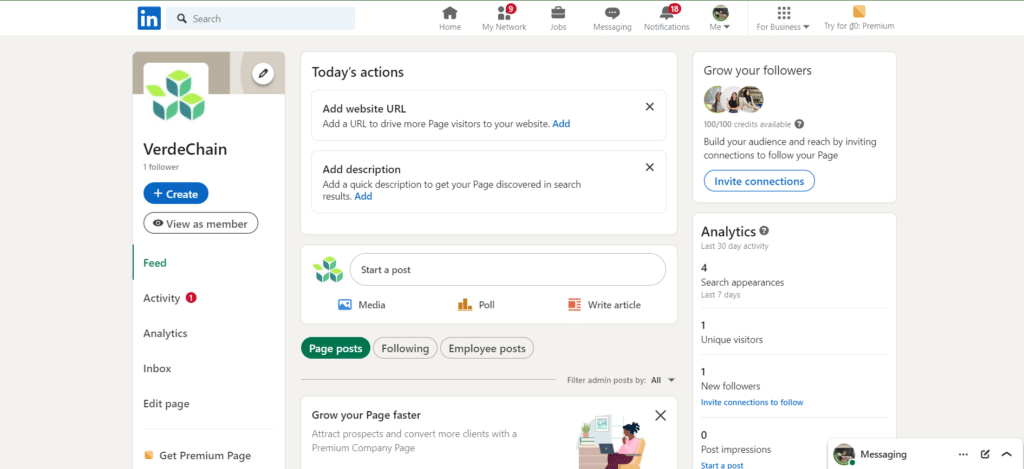This screenshot has height=469, width=1024.
Task: Select the Following tab
Action: pos(405,349)
